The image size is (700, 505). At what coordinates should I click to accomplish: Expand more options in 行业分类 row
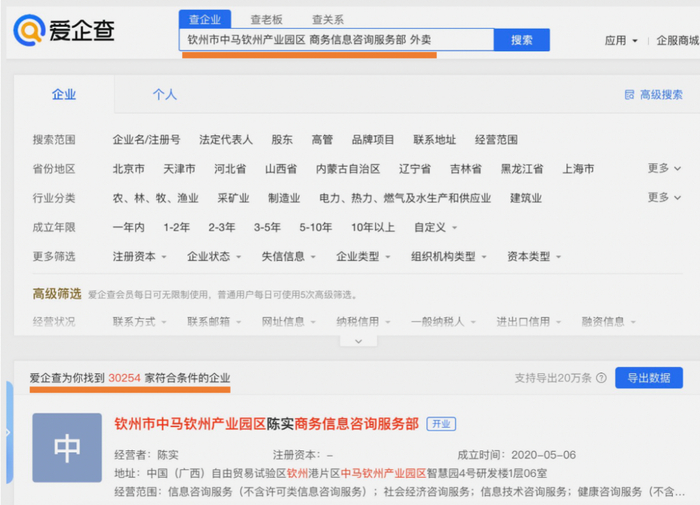[664, 197]
